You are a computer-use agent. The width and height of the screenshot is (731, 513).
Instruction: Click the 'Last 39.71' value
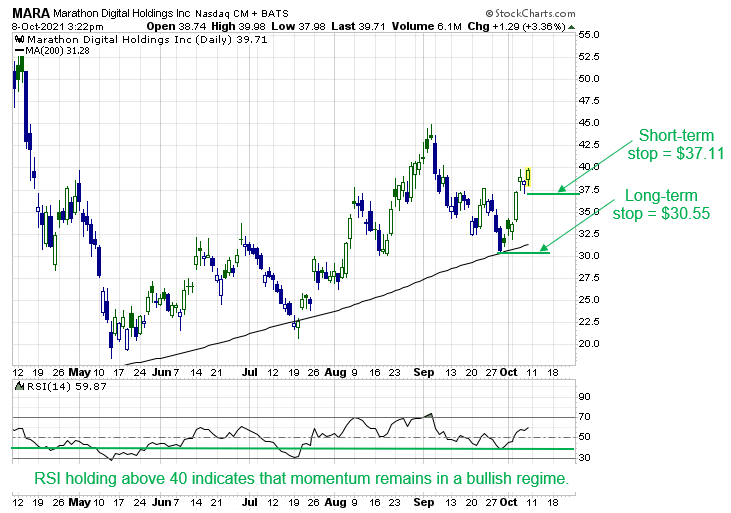point(358,27)
